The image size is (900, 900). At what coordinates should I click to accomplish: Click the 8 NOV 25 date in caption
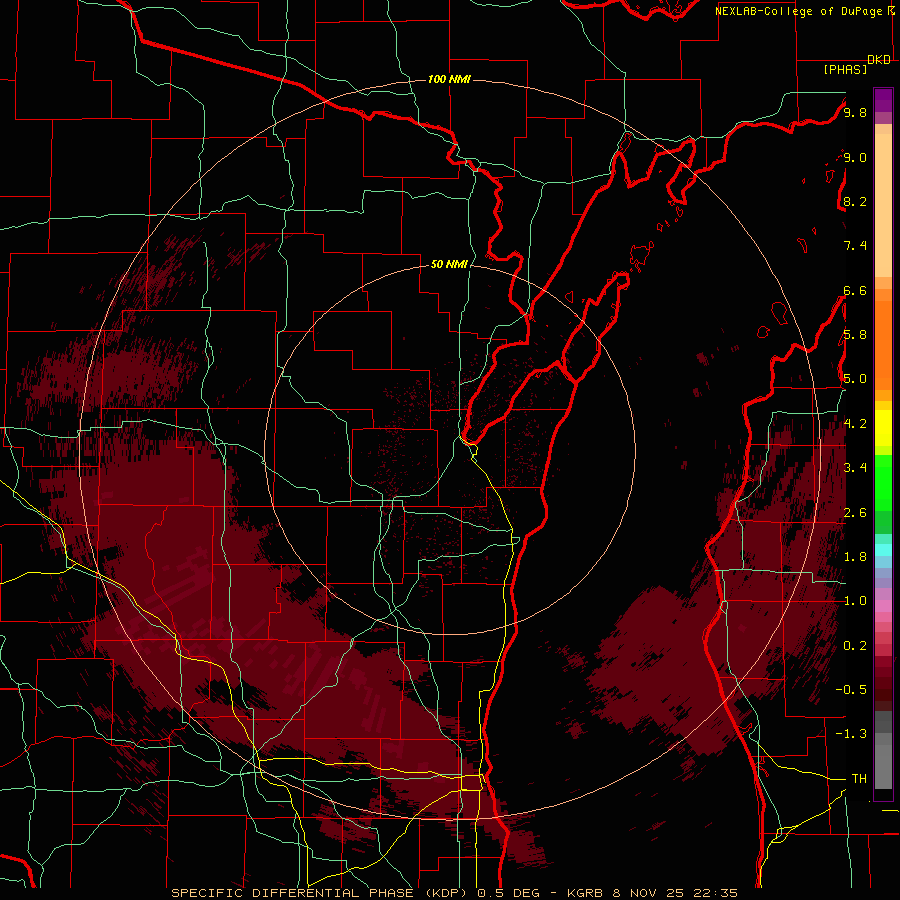pos(648,893)
